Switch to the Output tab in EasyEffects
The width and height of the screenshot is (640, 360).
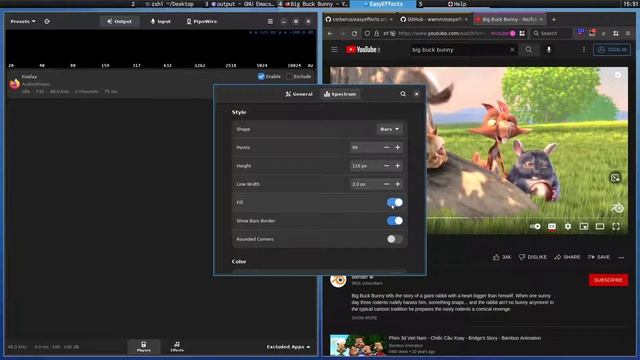tap(120, 21)
